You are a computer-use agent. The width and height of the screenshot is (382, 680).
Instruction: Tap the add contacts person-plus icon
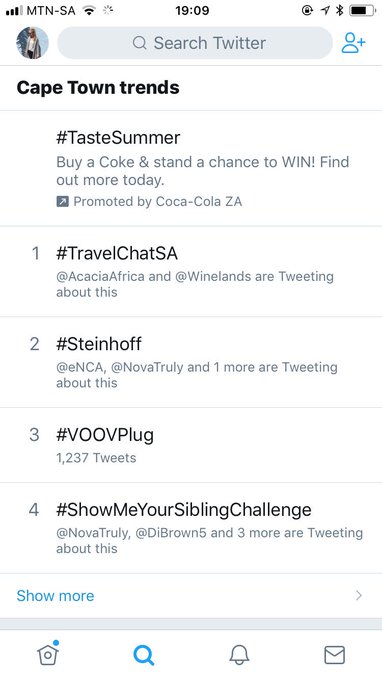tap(353, 43)
